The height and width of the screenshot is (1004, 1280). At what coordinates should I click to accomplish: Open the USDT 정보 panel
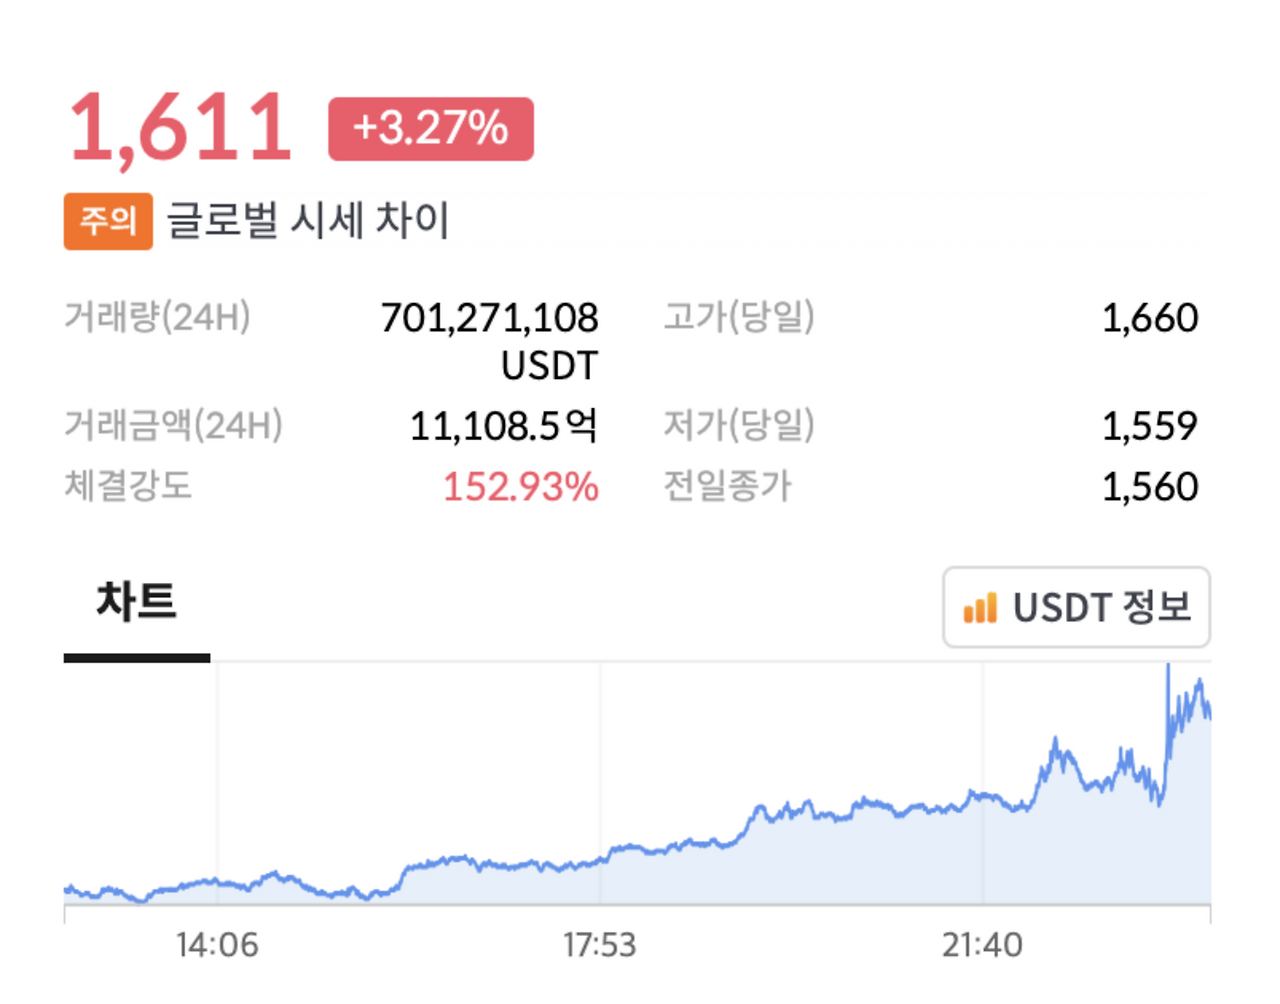(1077, 606)
